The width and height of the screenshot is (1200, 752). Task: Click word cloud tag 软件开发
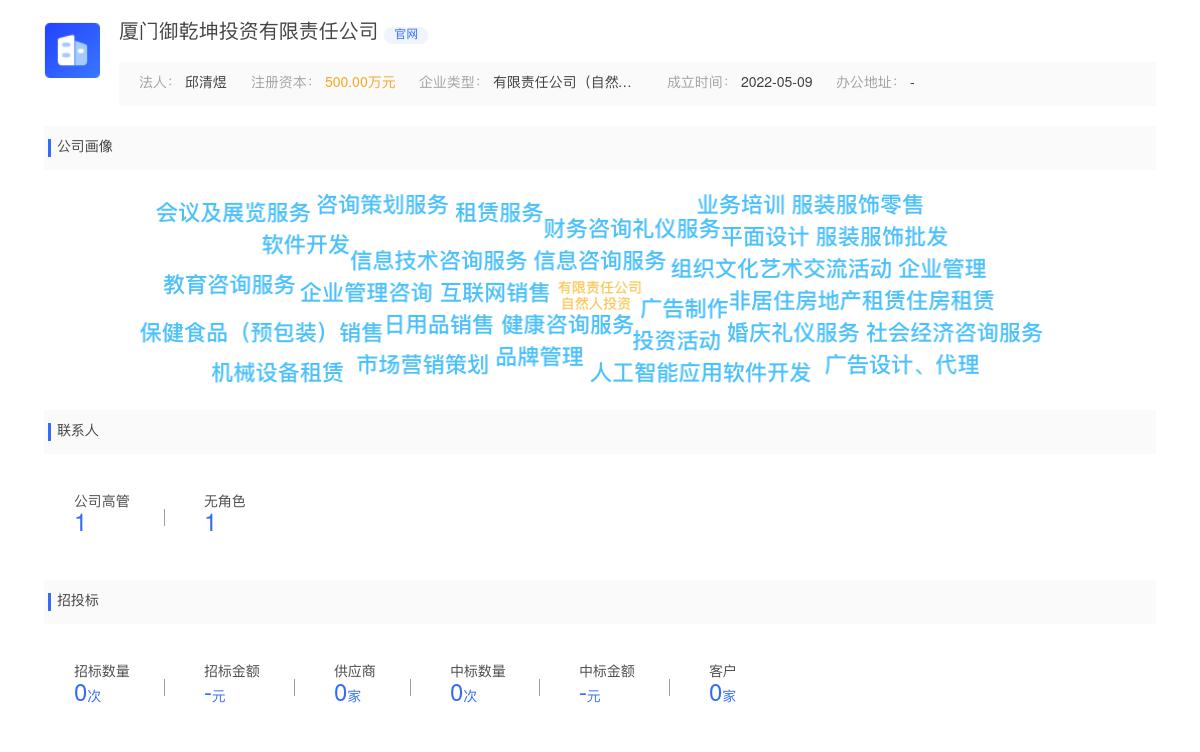pyautogui.click(x=306, y=245)
